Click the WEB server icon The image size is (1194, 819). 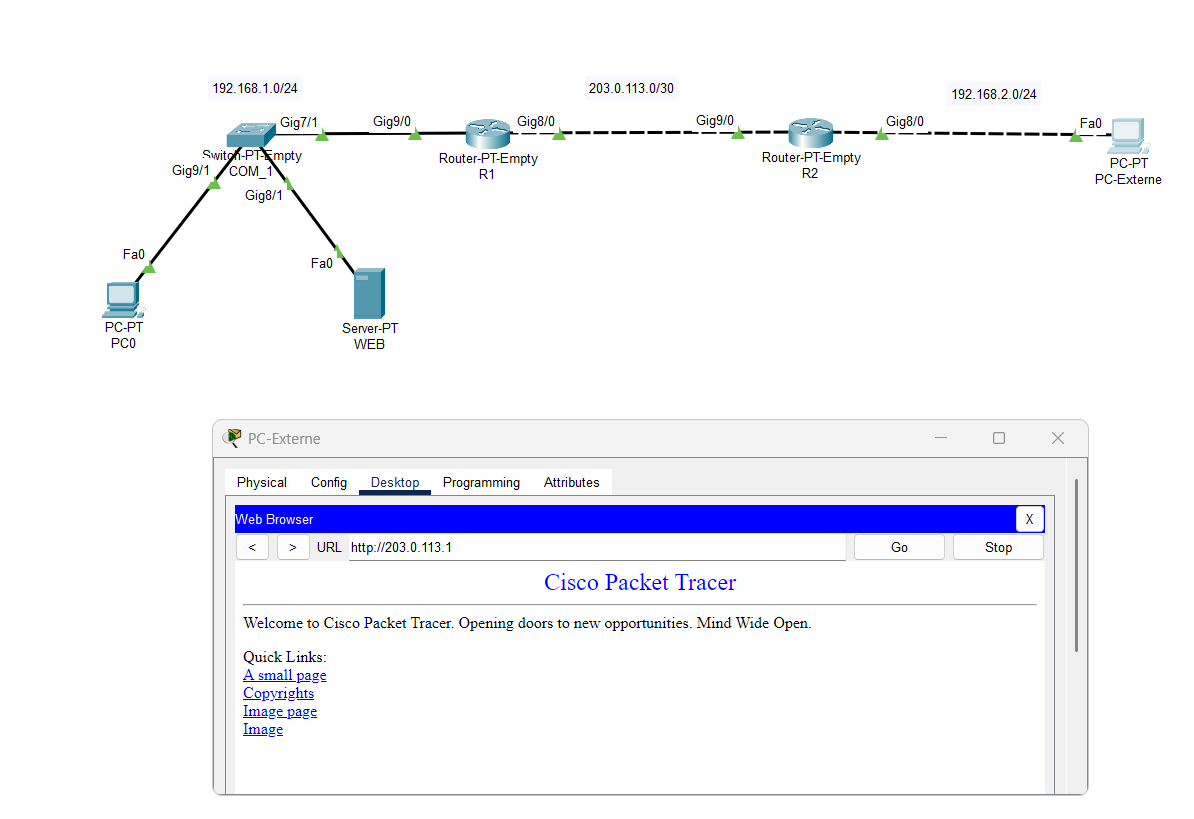(x=369, y=293)
